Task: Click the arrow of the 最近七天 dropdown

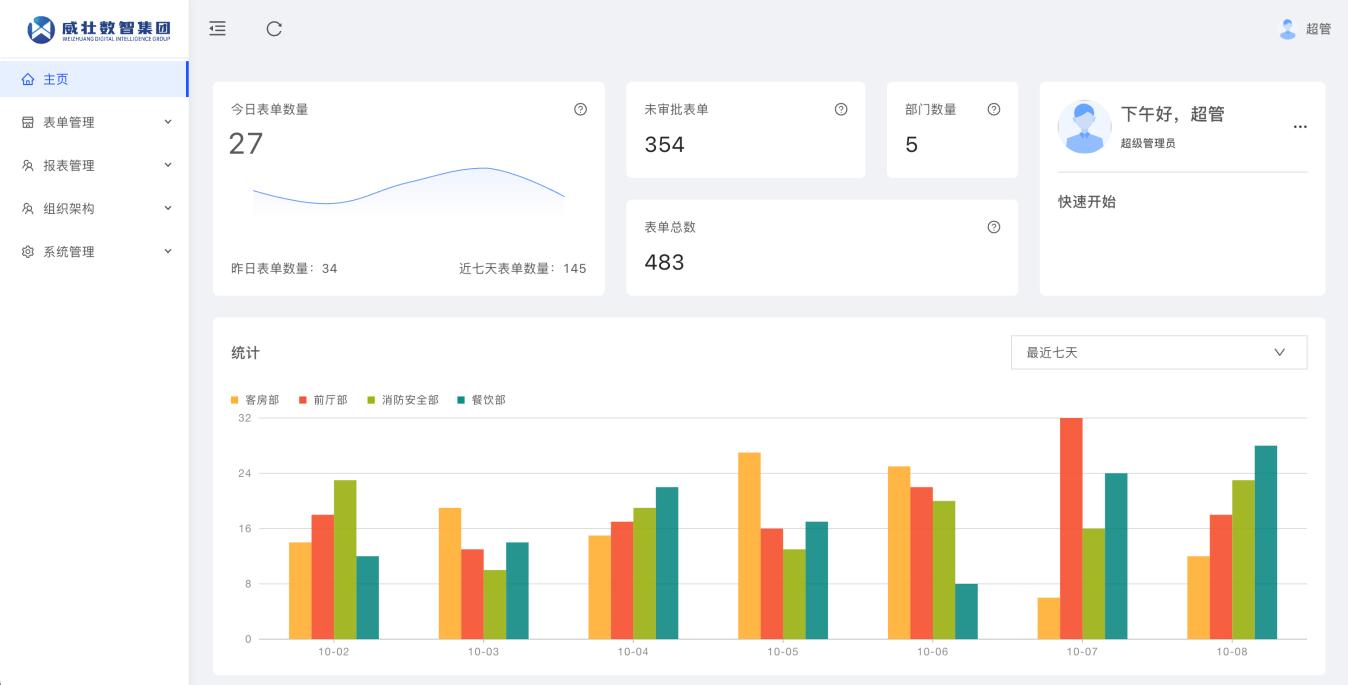Action: pyautogui.click(x=1280, y=352)
